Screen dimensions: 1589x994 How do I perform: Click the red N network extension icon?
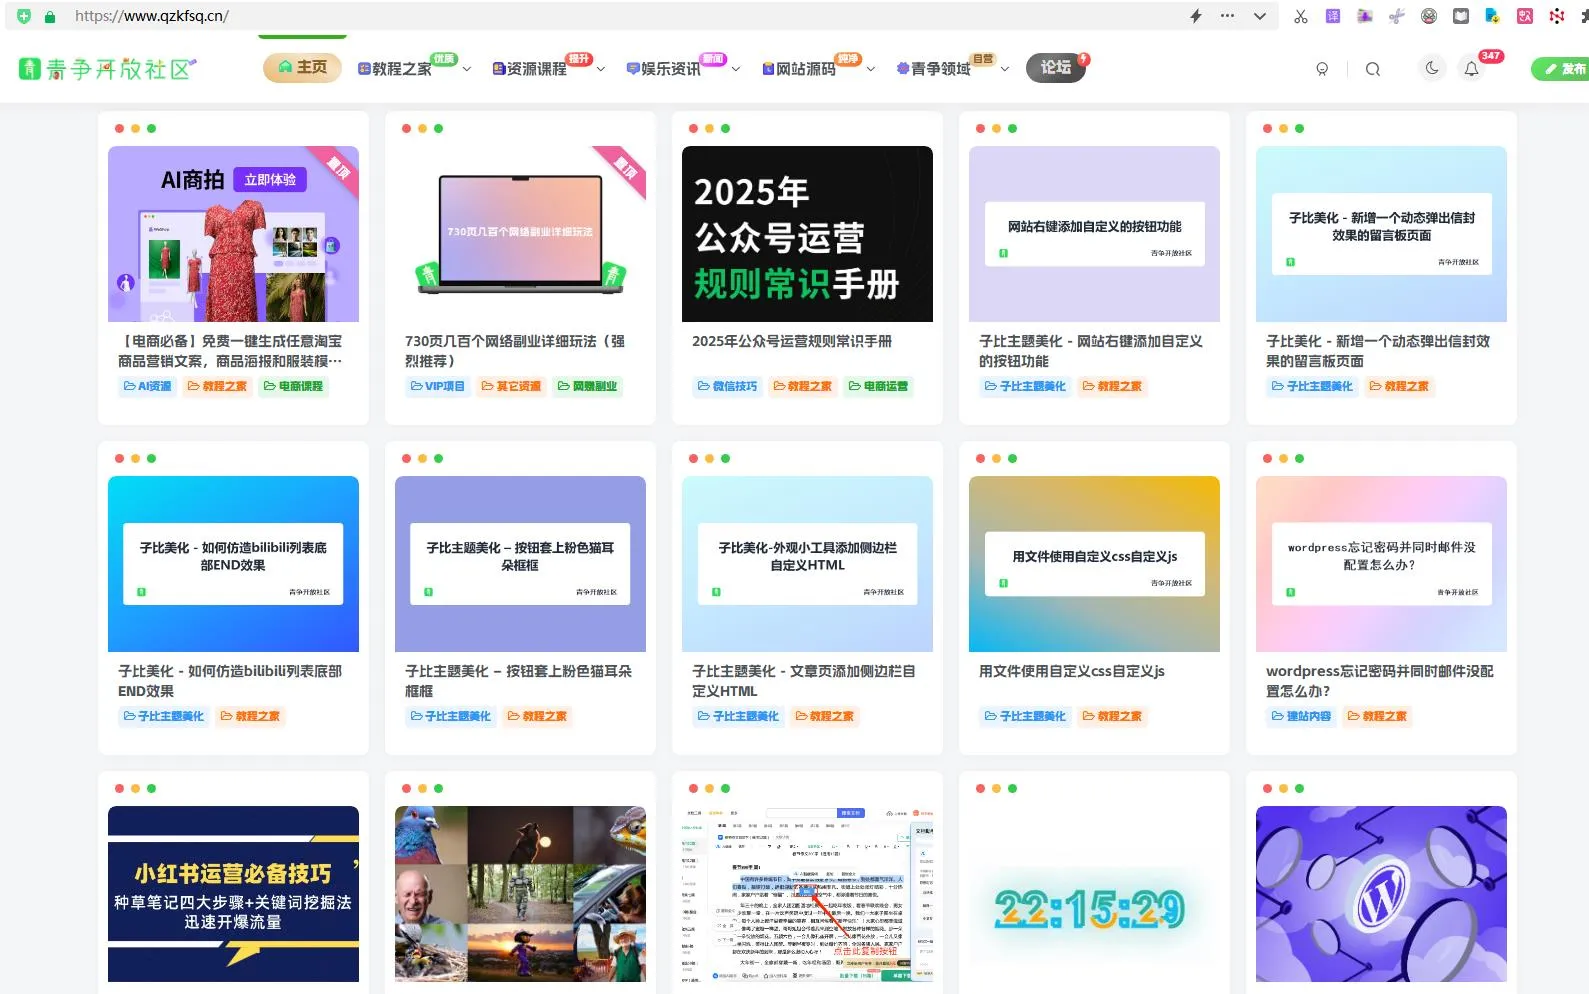1557,16
